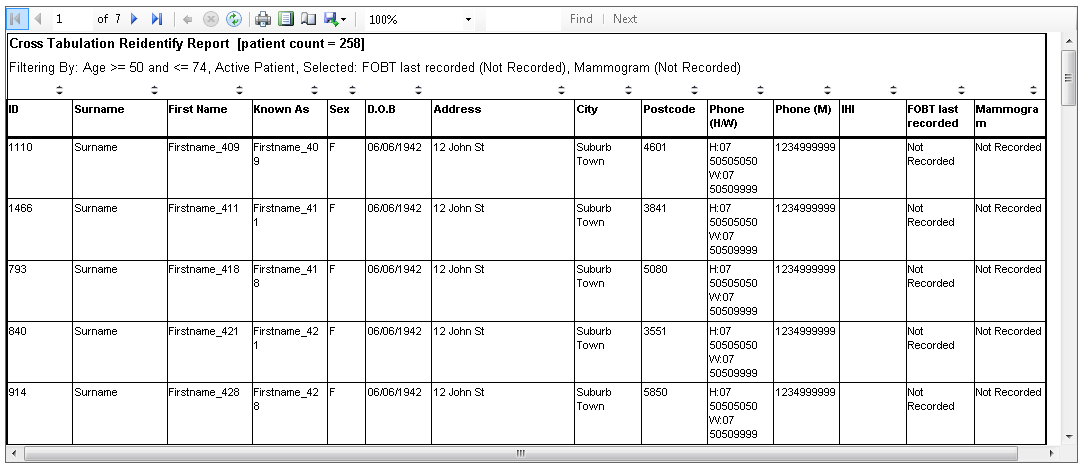Viewport: 1084px width, 472px height.
Task: Select the patient ID 1466 cell
Action: [39, 229]
